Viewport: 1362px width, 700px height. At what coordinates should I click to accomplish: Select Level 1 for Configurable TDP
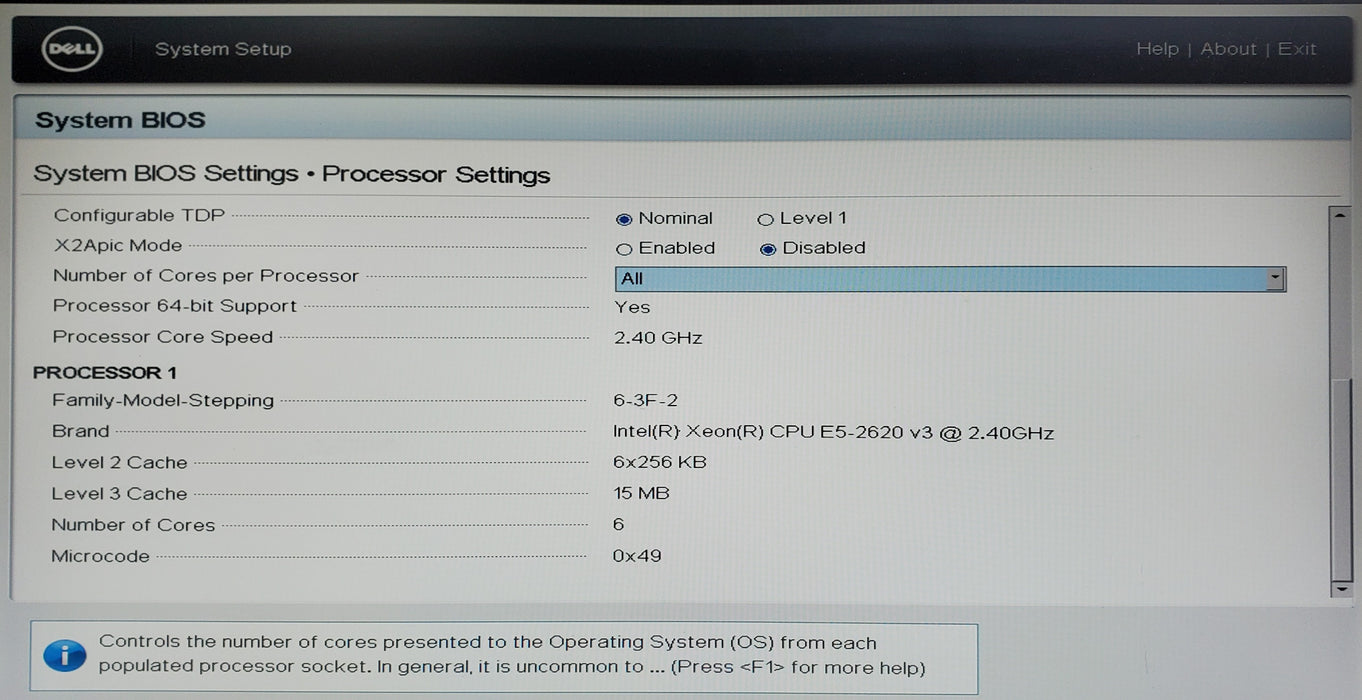click(766, 219)
